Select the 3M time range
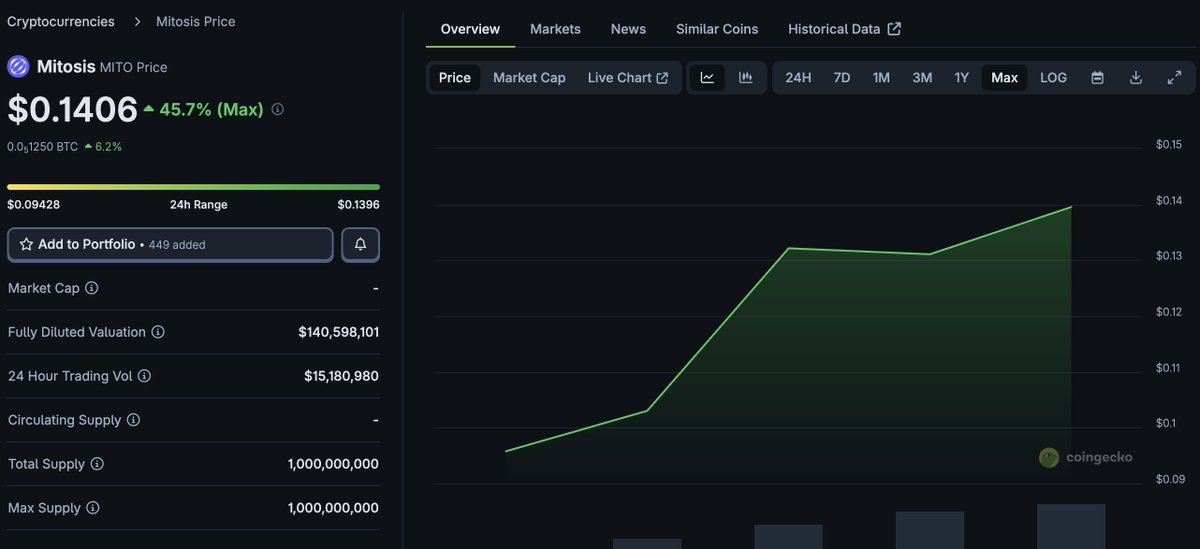The height and width of the screenshot is (549, 1200). pyautogui.click(x=922, y=77)
